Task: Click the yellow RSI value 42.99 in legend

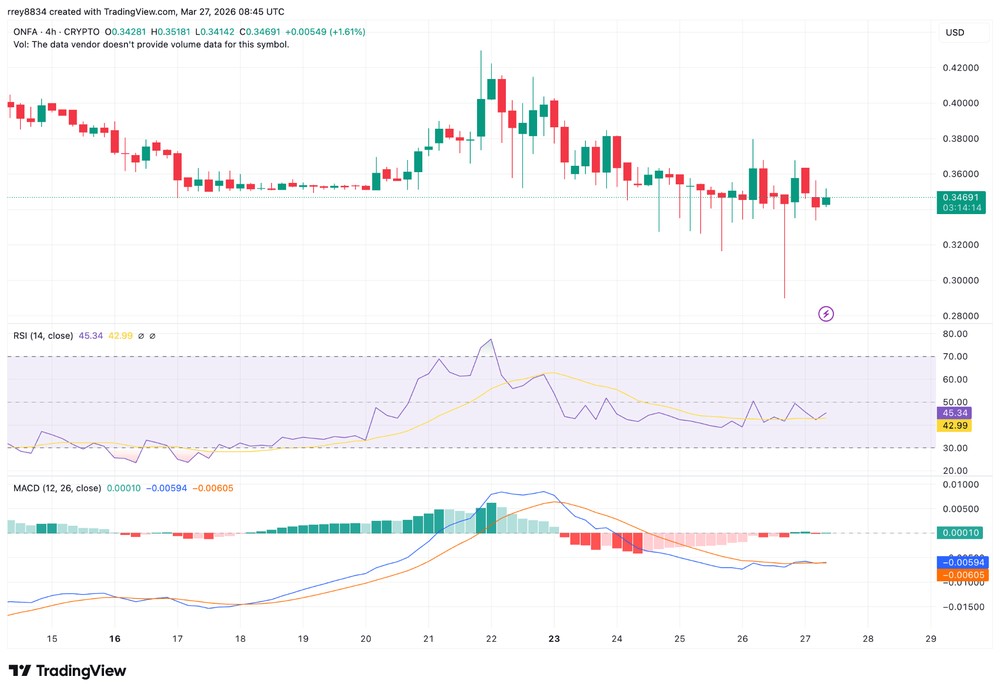Action: tap(121, 335)
